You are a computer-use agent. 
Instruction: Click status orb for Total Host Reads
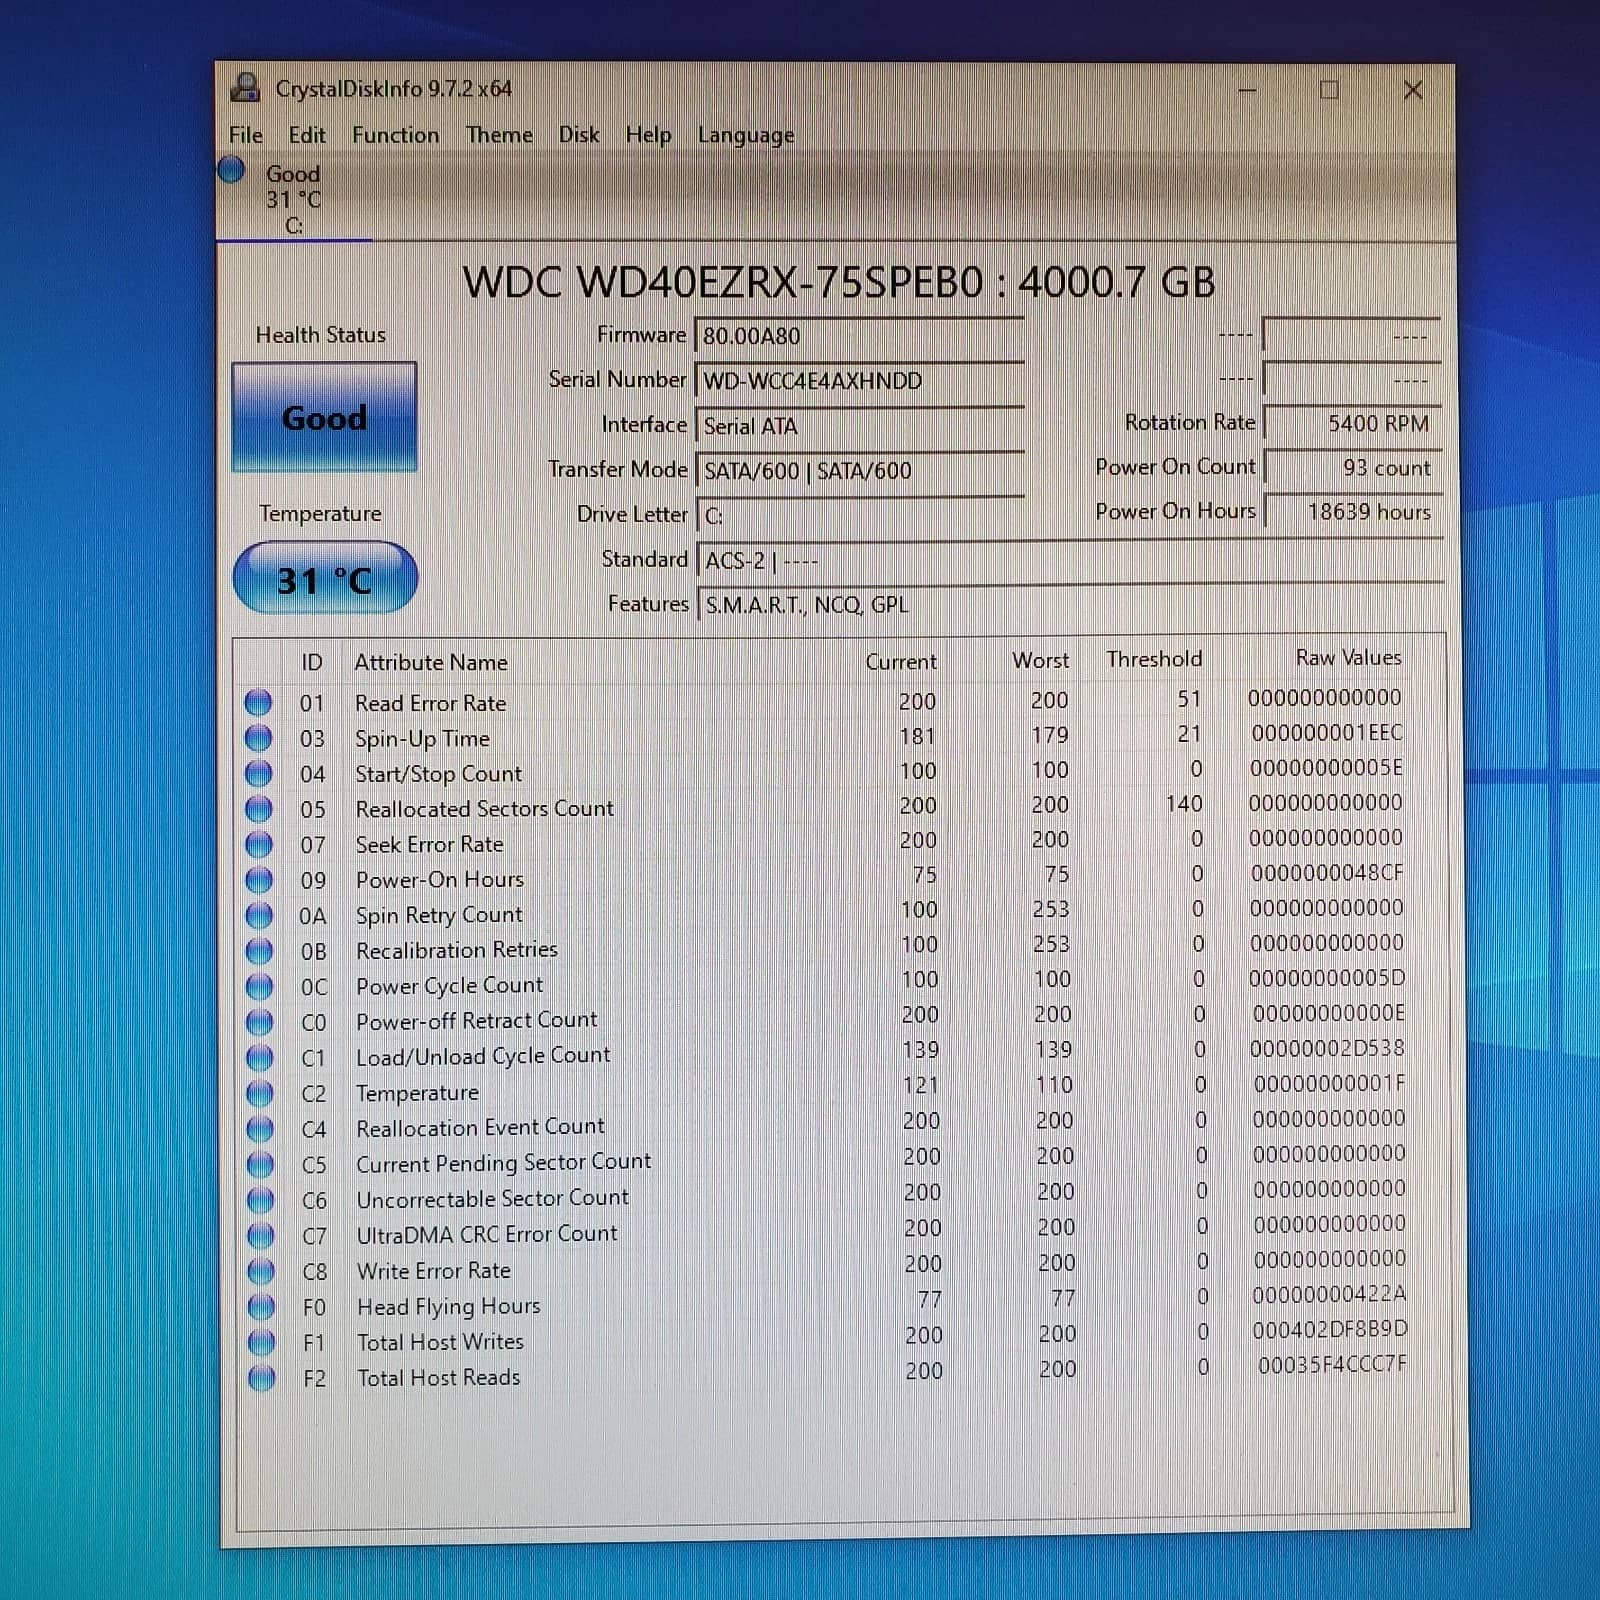[x=262, y=1378]
